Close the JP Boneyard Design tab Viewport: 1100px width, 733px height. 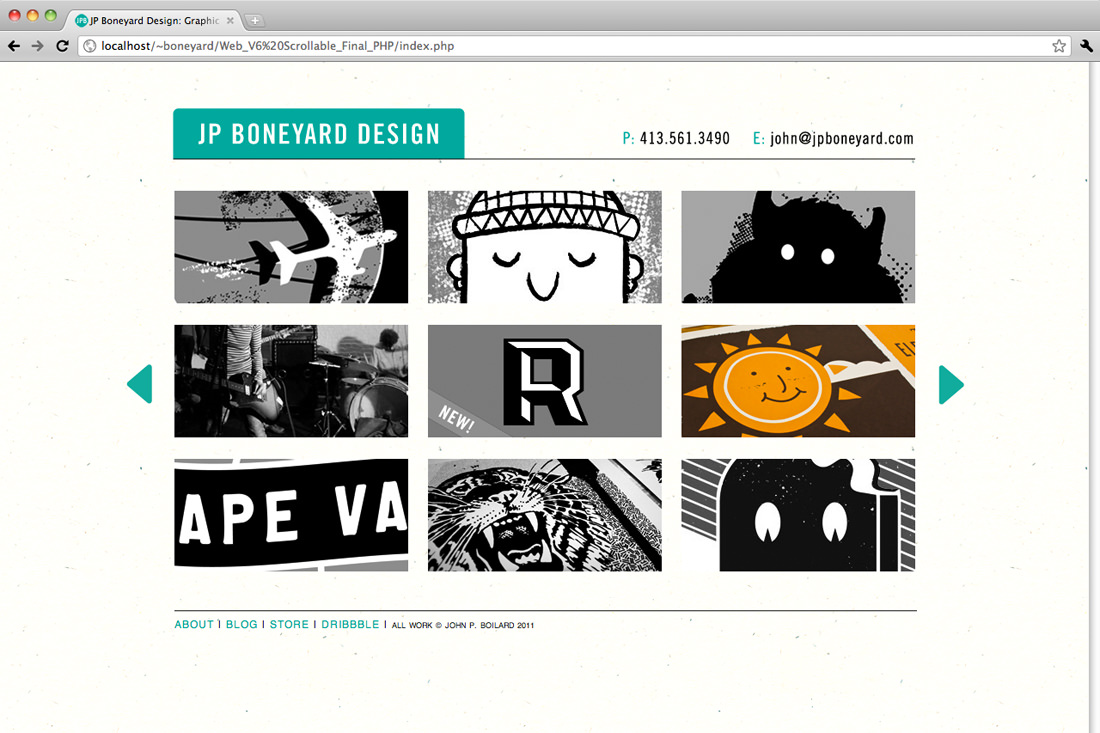230,21
